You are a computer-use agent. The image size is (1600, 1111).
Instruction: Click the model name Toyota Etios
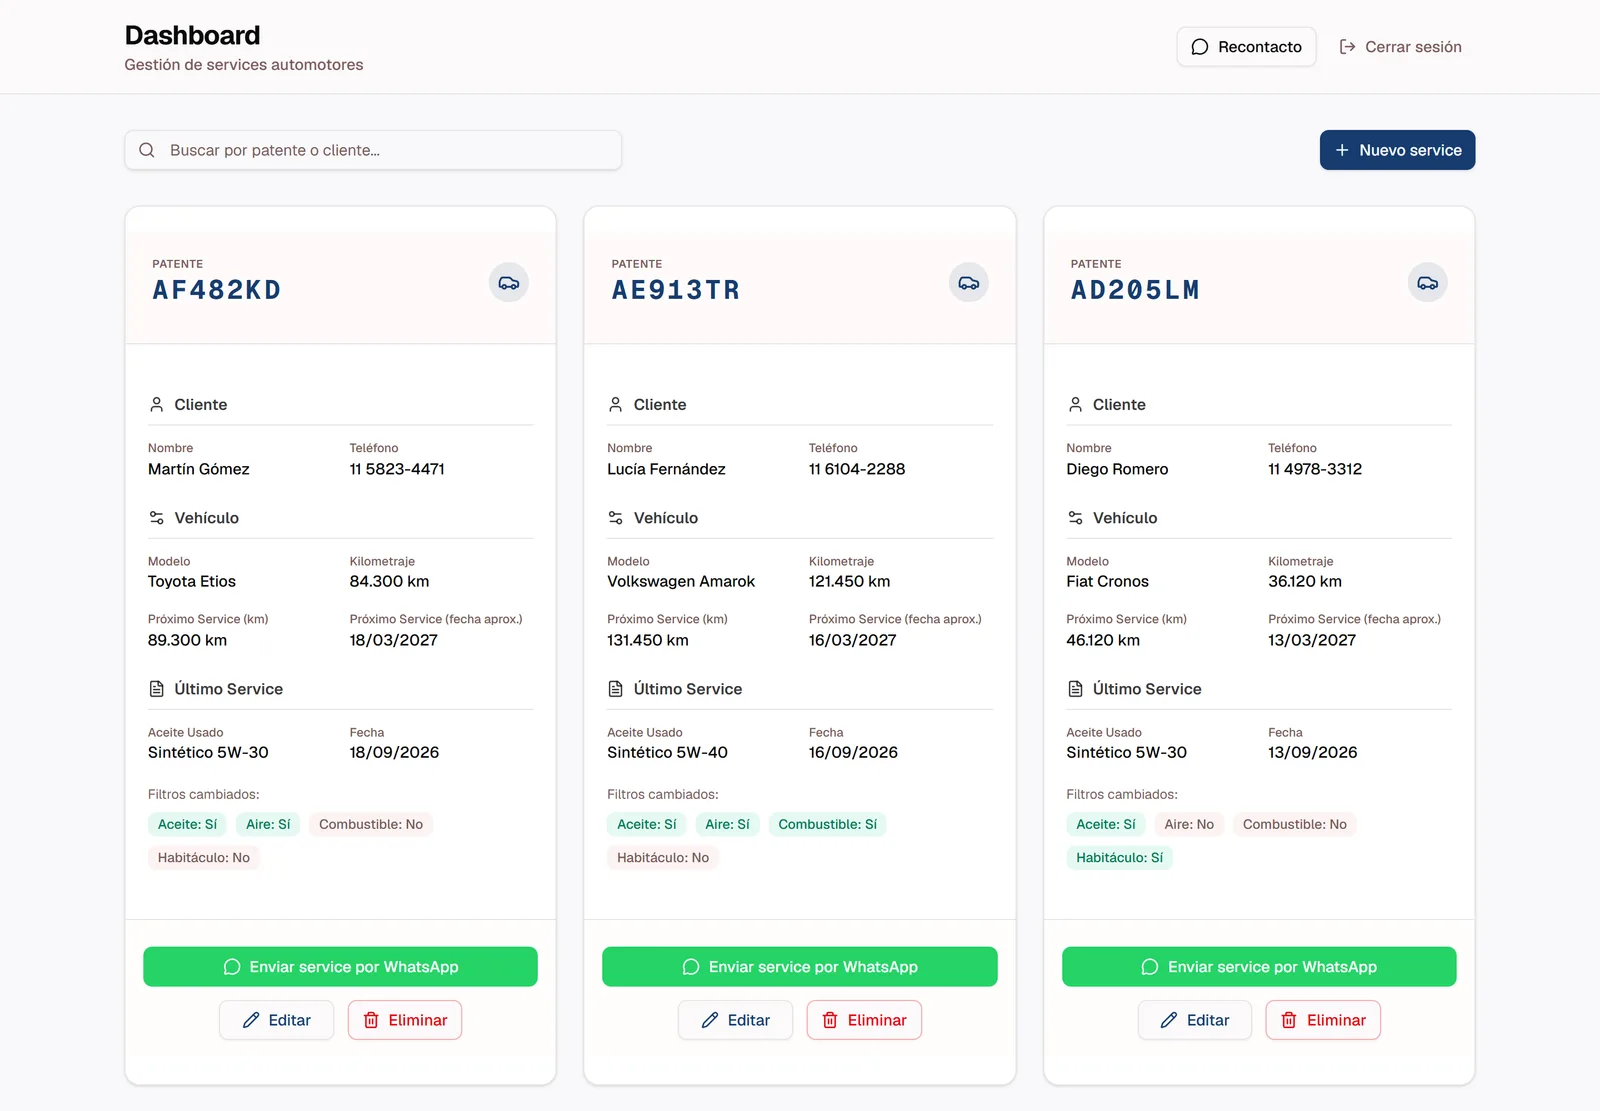[192, 581]
